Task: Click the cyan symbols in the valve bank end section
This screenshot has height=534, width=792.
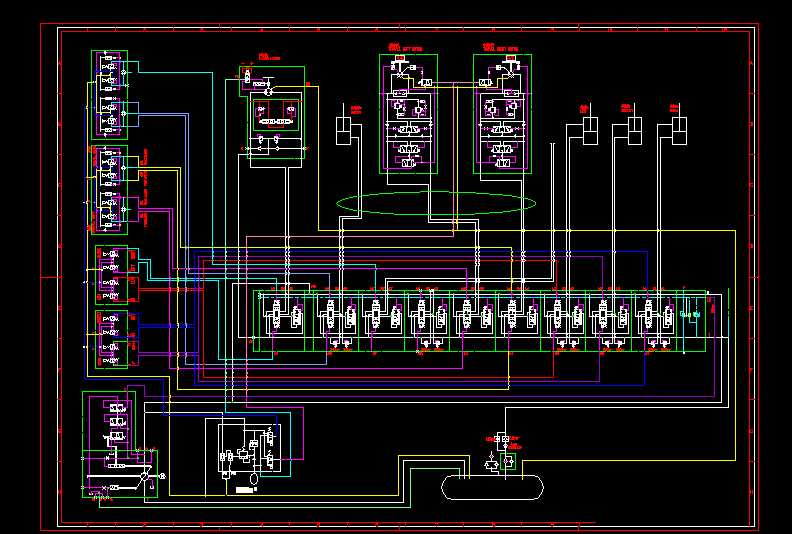Action: 690,314
